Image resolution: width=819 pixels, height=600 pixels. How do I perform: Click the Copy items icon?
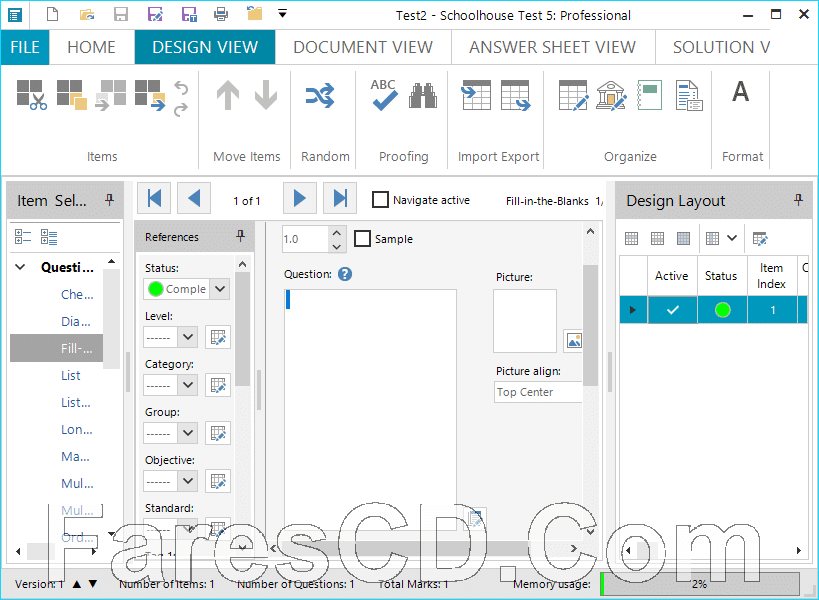pyautogui.click(x=72, y=95)
